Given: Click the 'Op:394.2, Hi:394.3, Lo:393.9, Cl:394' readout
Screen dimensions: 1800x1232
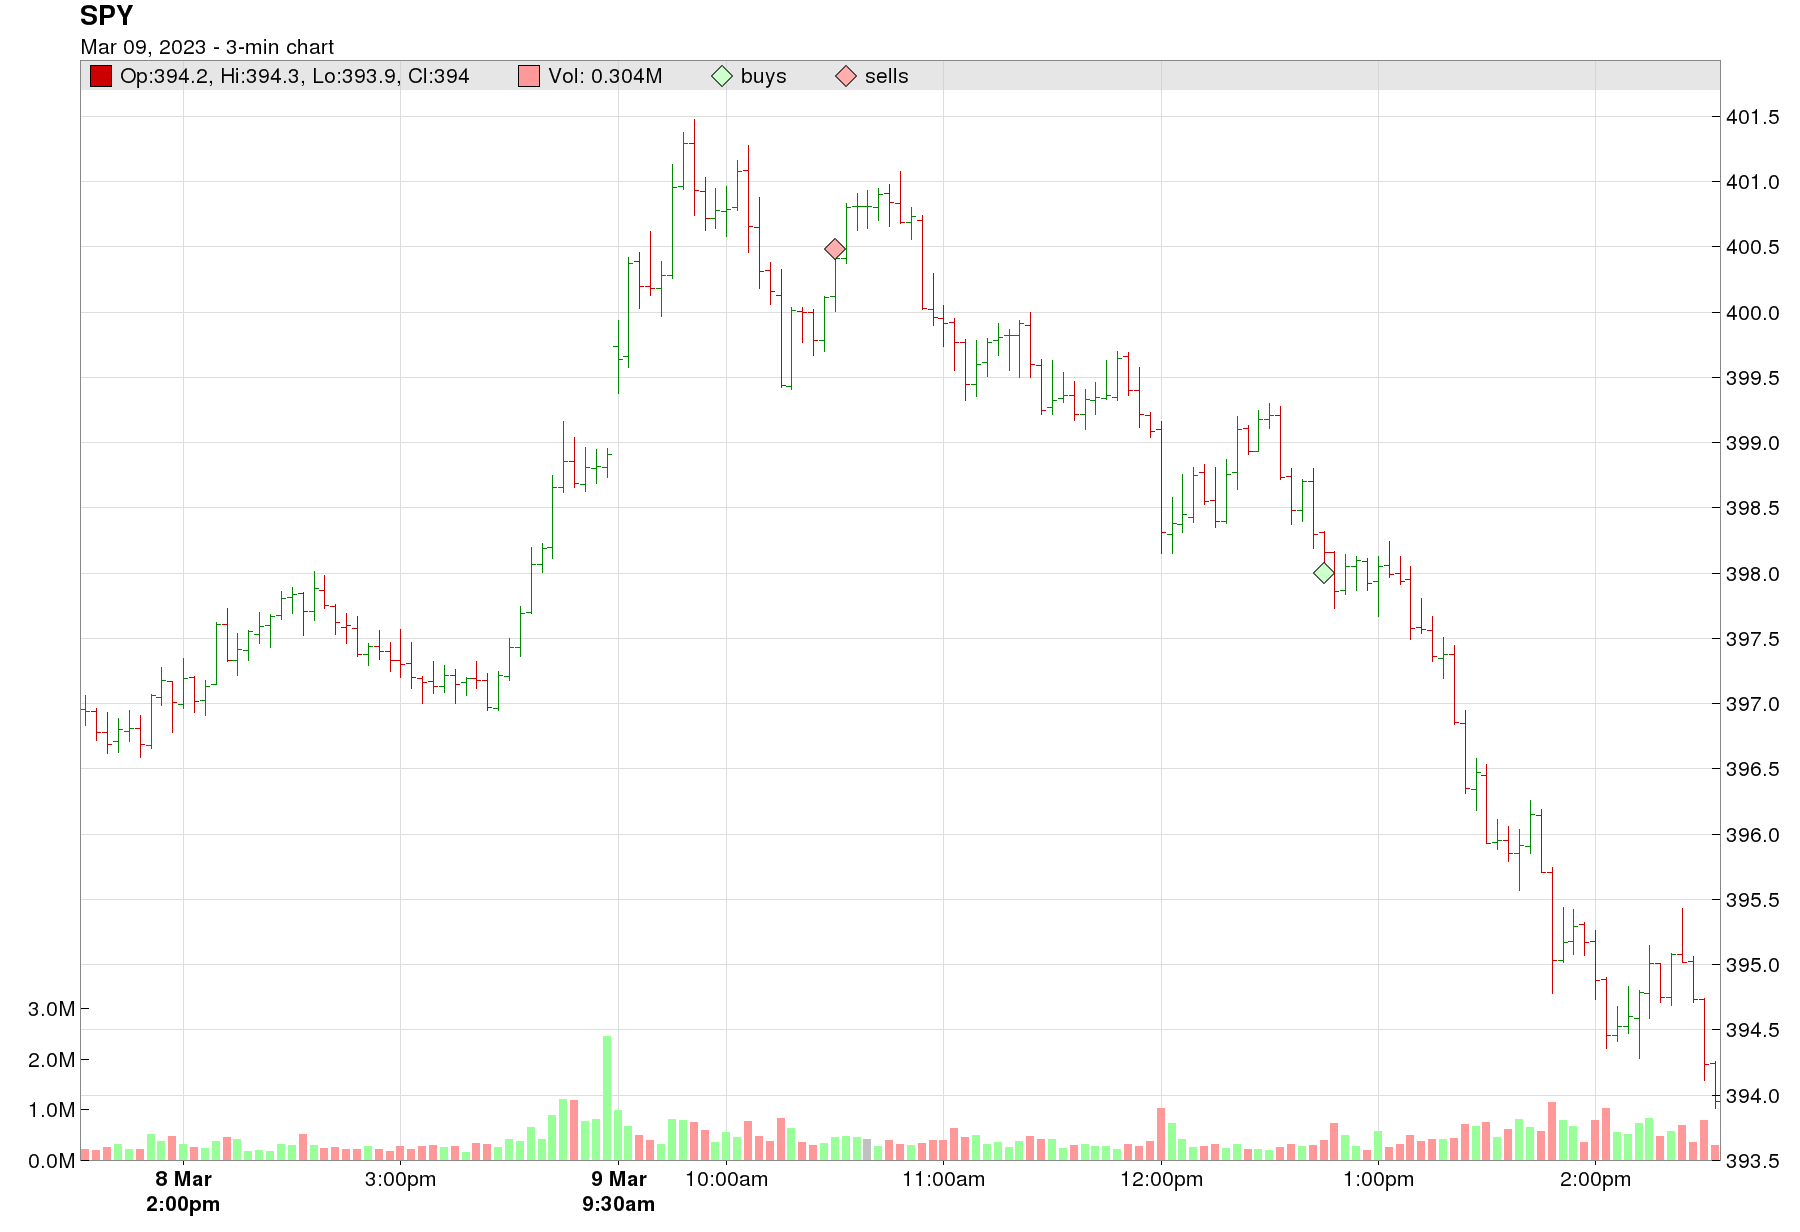Looking at the screenshot, I should tap(295, 76).
